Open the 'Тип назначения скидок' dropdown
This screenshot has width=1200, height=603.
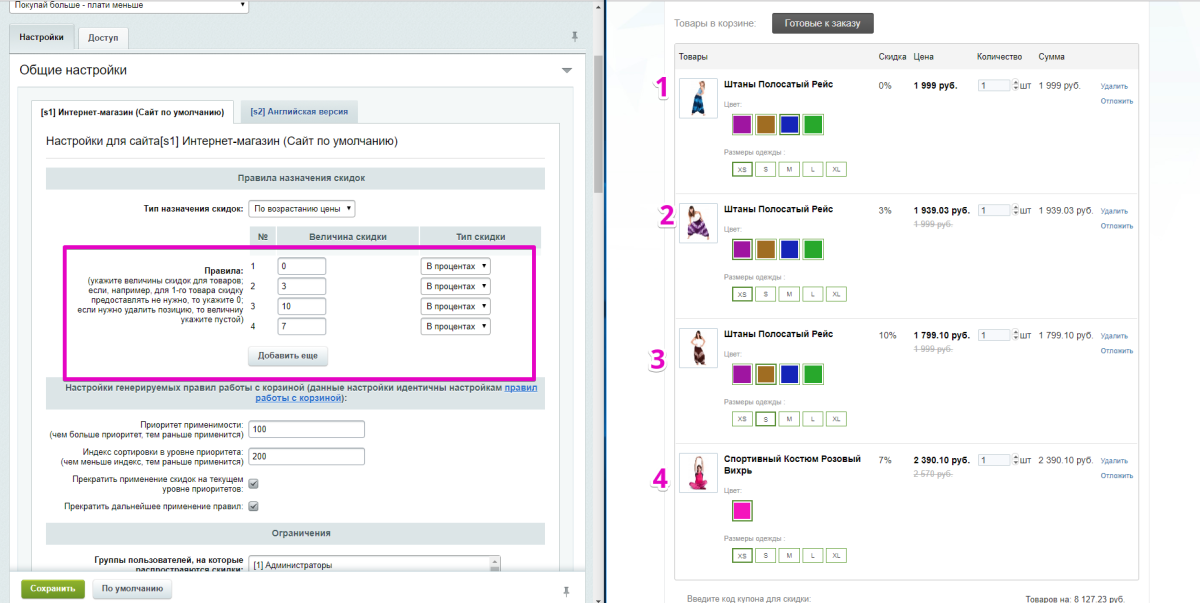(301, 209)
